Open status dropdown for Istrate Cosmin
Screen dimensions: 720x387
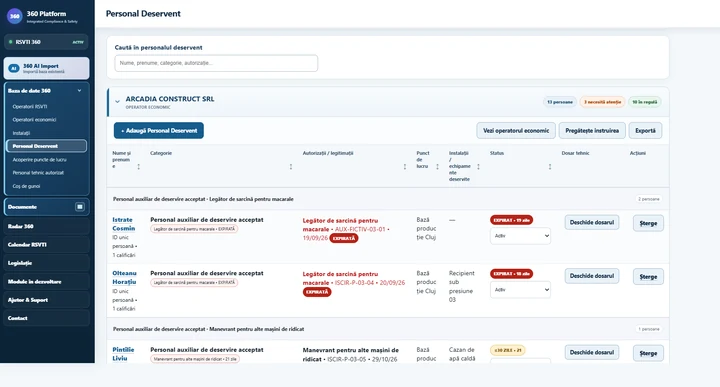pos(520,236)
